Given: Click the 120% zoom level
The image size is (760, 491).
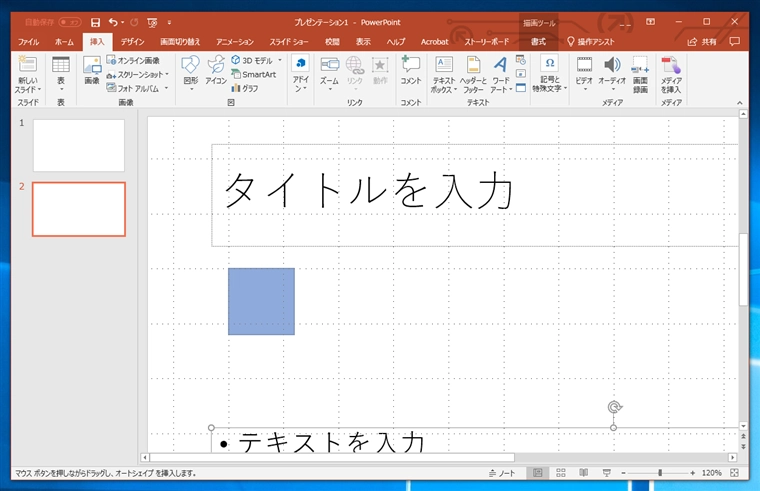Looking at the screenshot, I should pyautogui.click(x=712, y=473).
